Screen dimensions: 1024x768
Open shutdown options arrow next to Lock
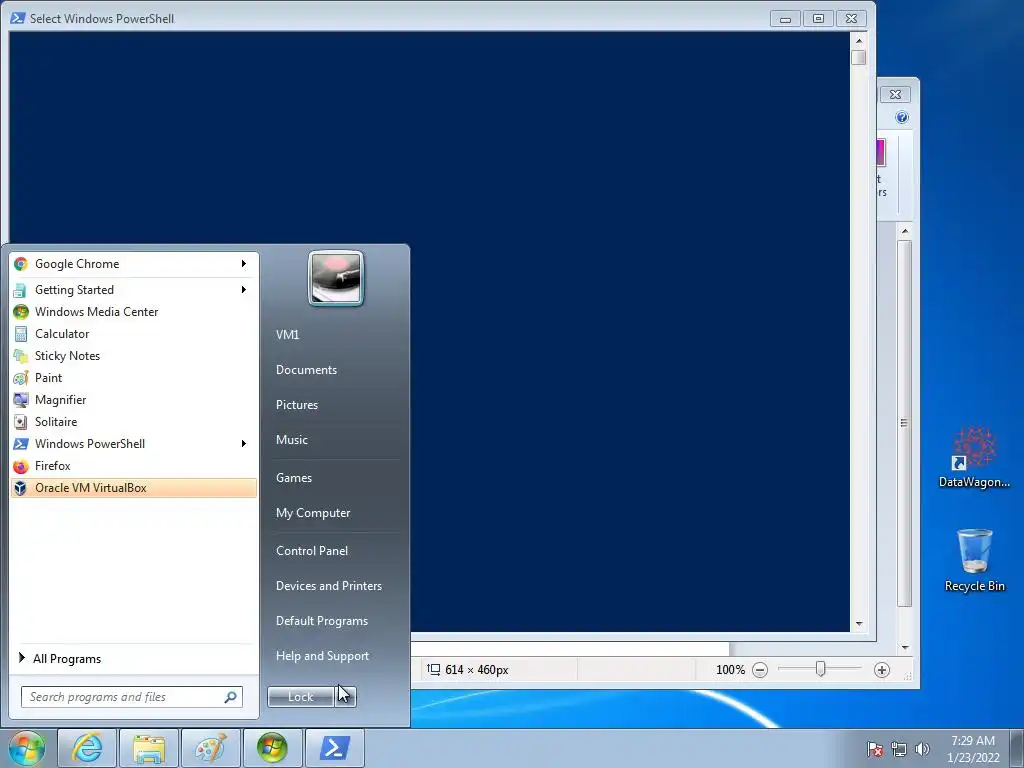346,696
